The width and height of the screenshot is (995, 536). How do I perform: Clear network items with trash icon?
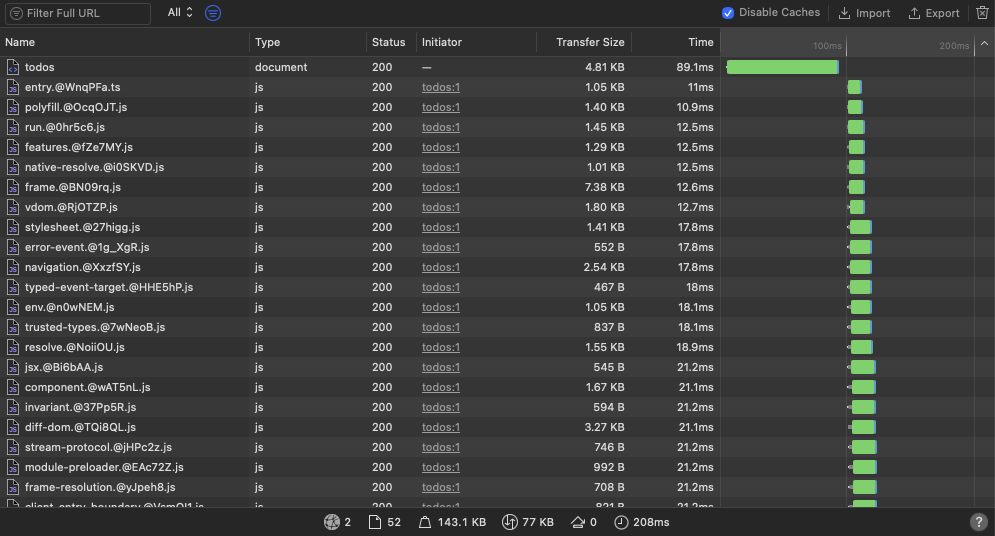(982, 13)
